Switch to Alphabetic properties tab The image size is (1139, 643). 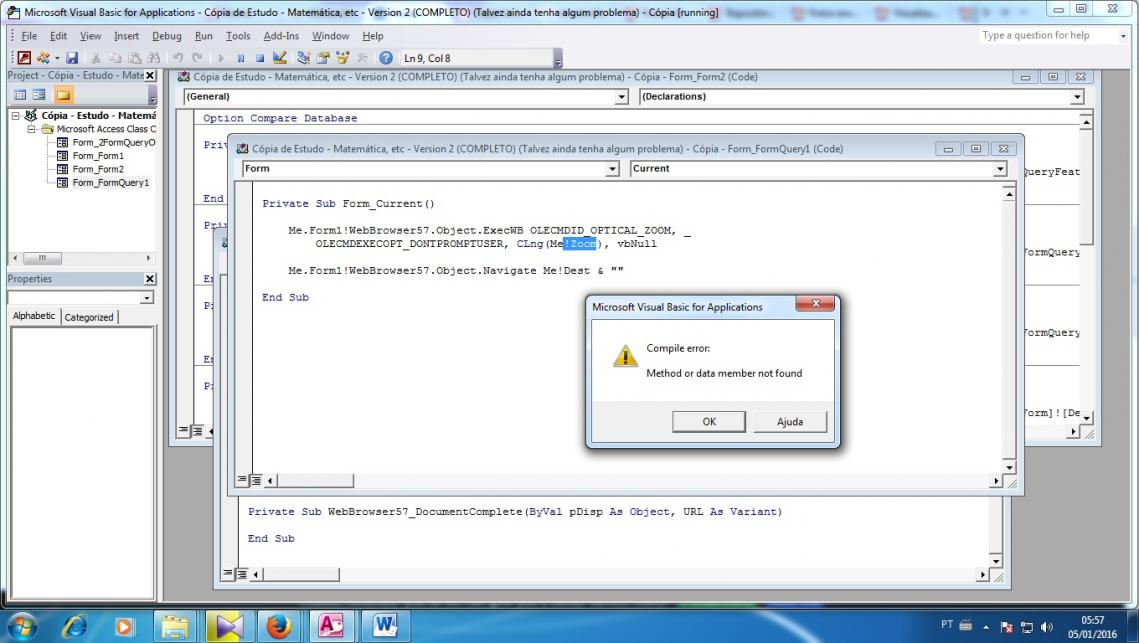[34, 316]
